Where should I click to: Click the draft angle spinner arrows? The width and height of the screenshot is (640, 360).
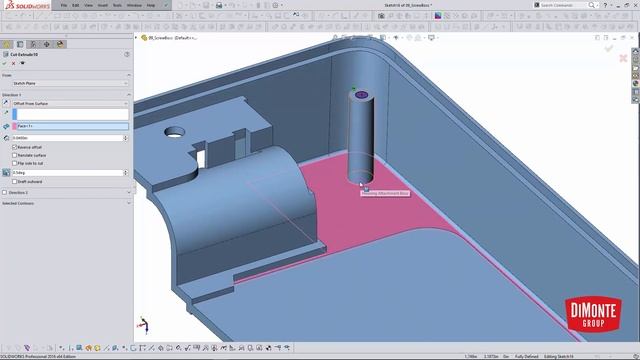click(126, 173)
